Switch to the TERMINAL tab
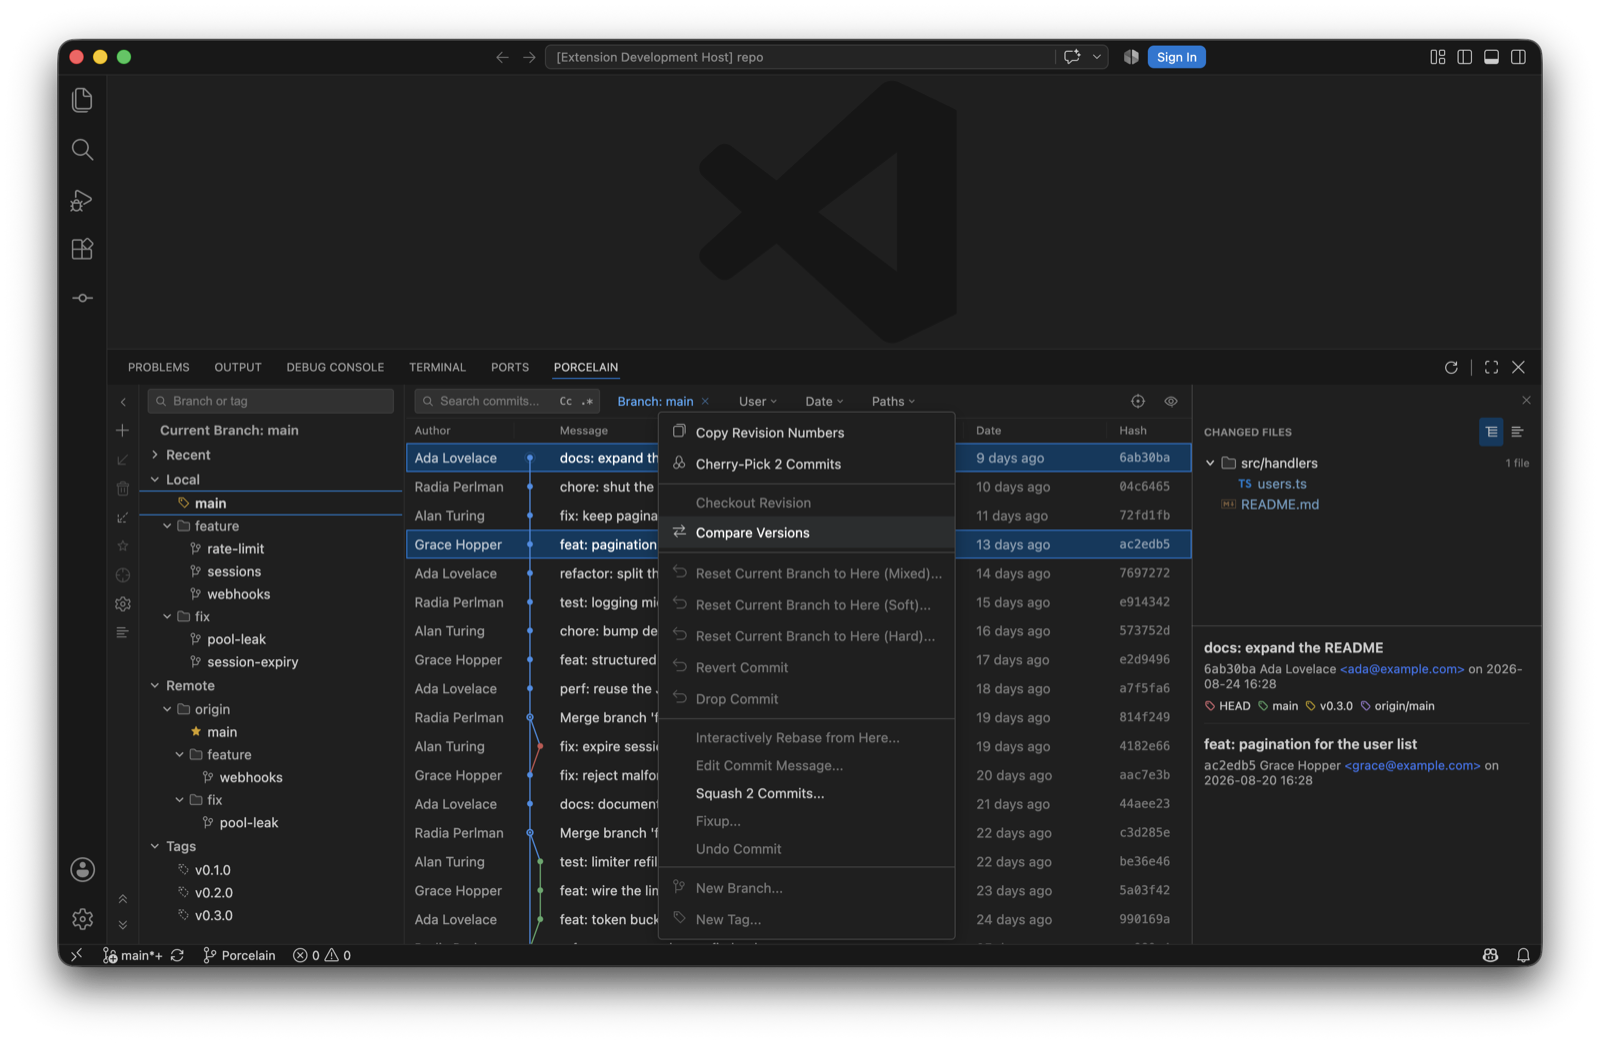The width and height of the screenshot is (1600, 1043). coord(437,367)
